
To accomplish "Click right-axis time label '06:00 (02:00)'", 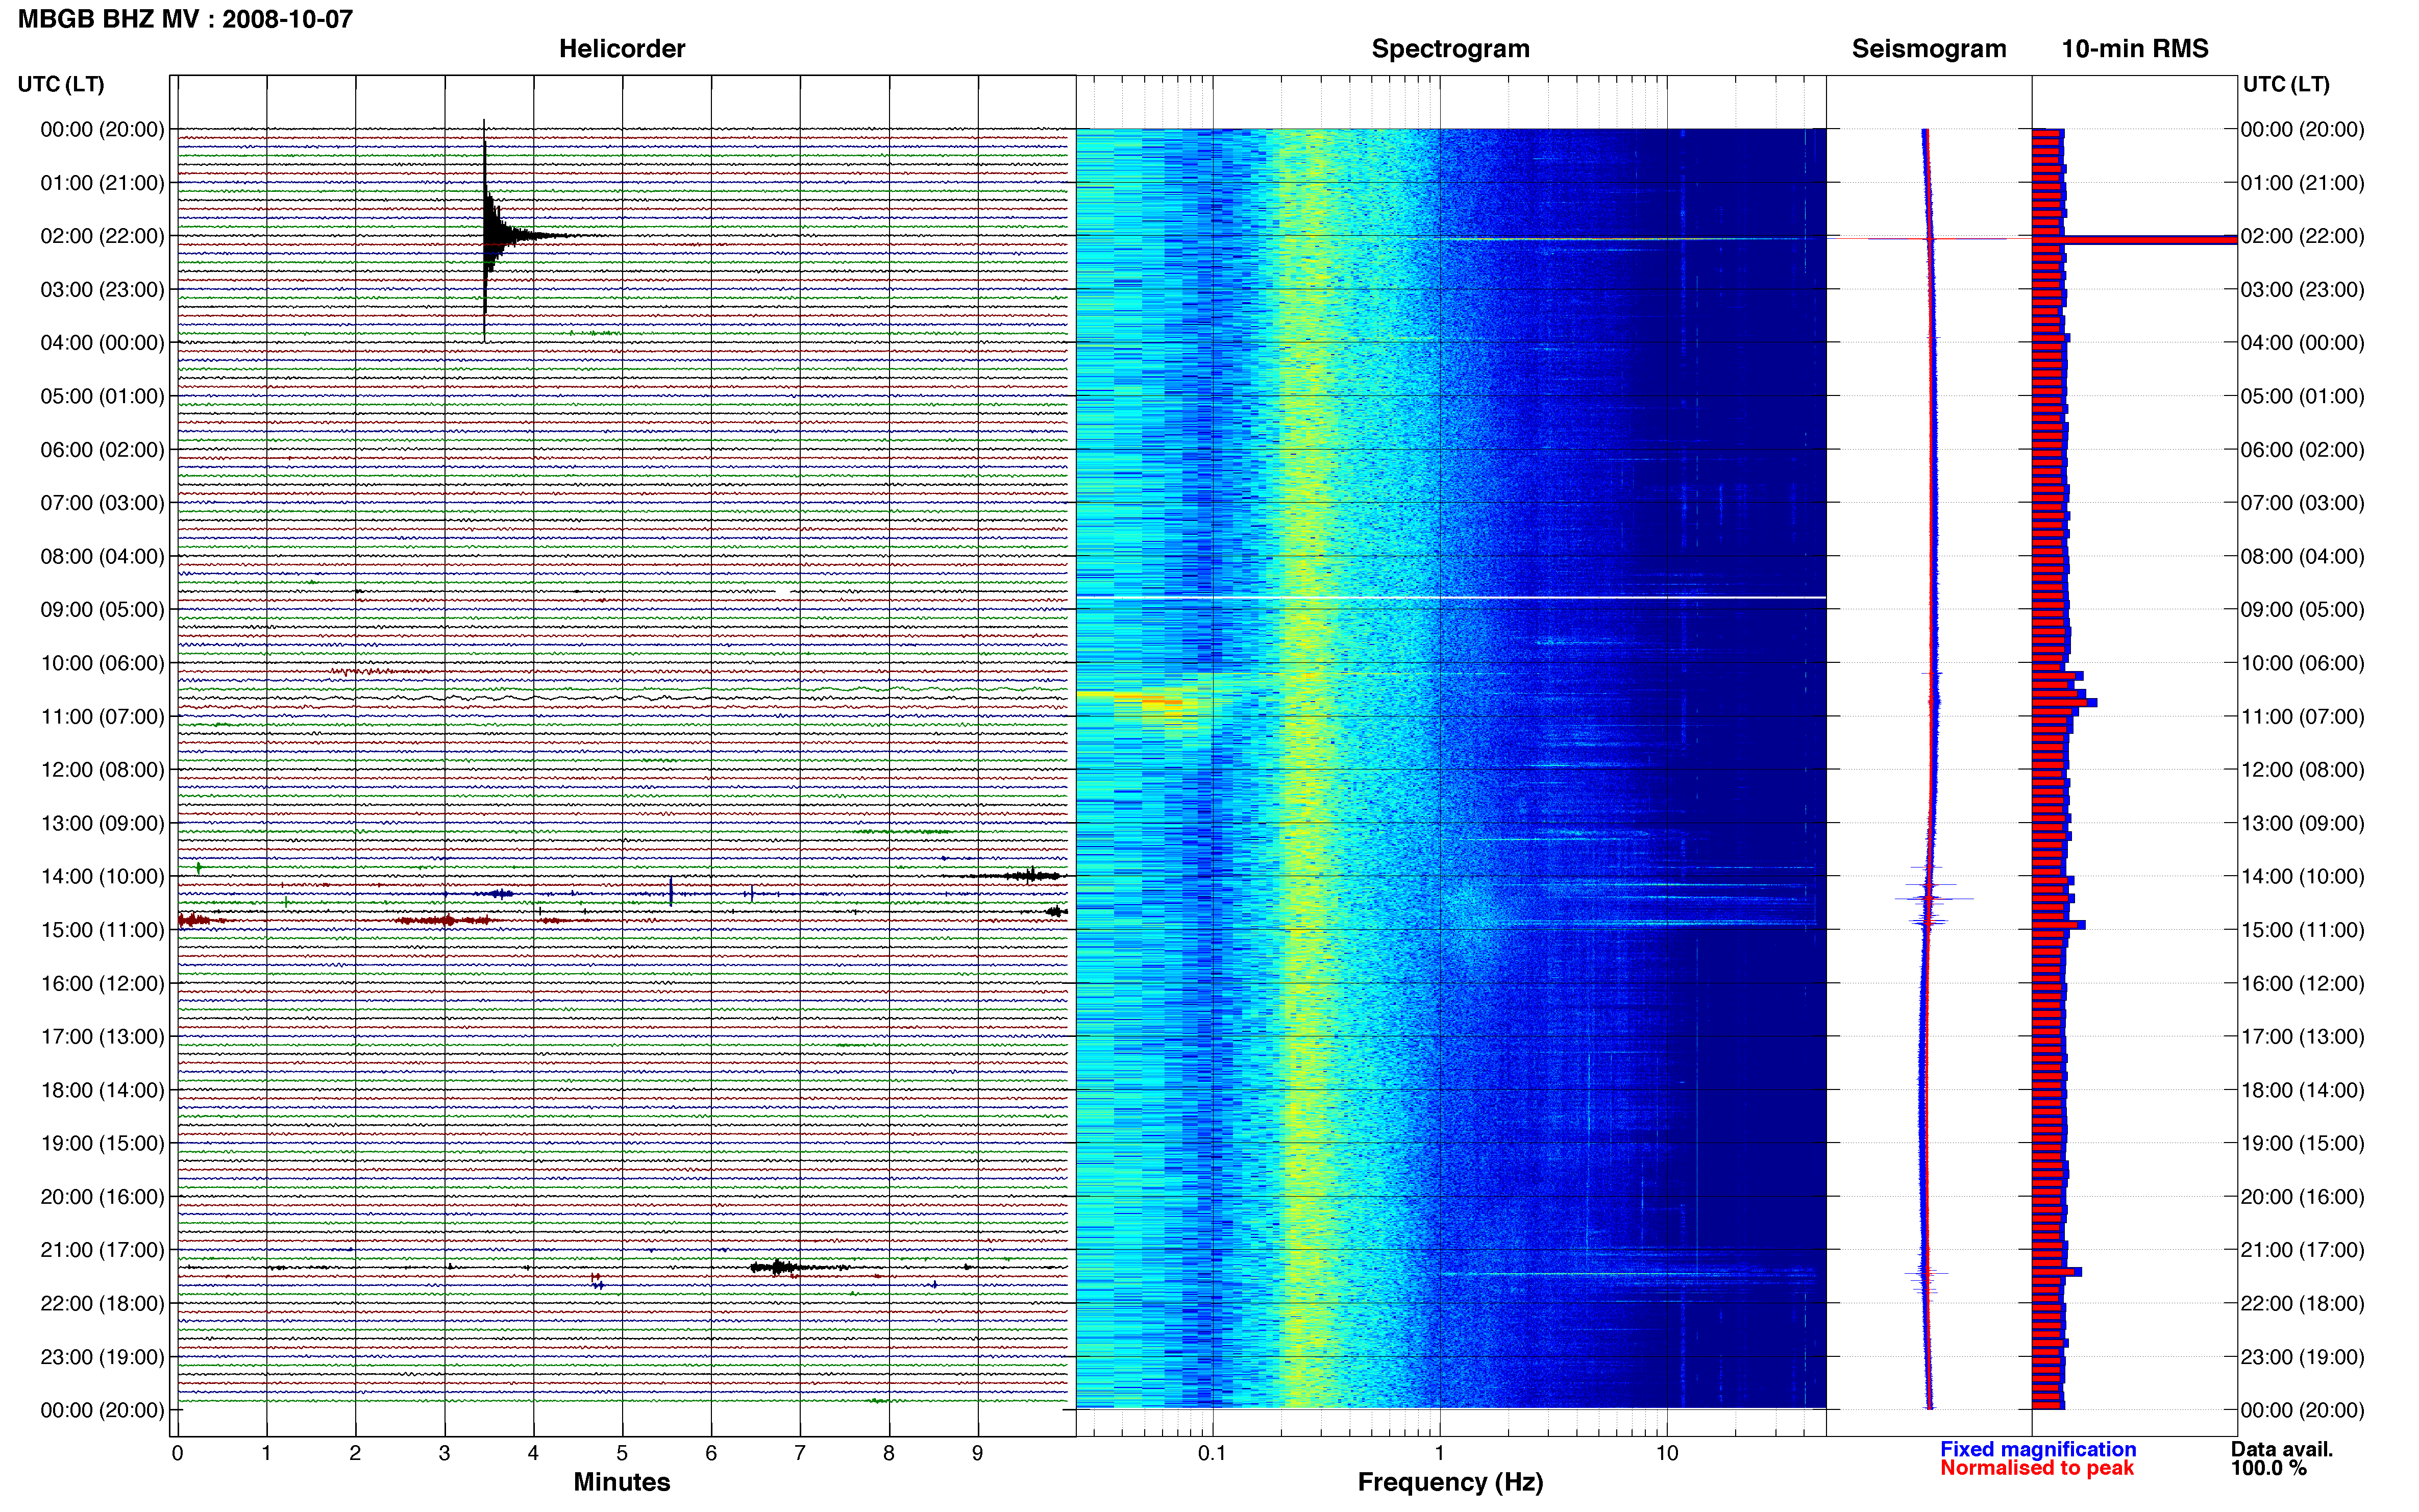I will pyautogui.click(x=2302, y=450).
